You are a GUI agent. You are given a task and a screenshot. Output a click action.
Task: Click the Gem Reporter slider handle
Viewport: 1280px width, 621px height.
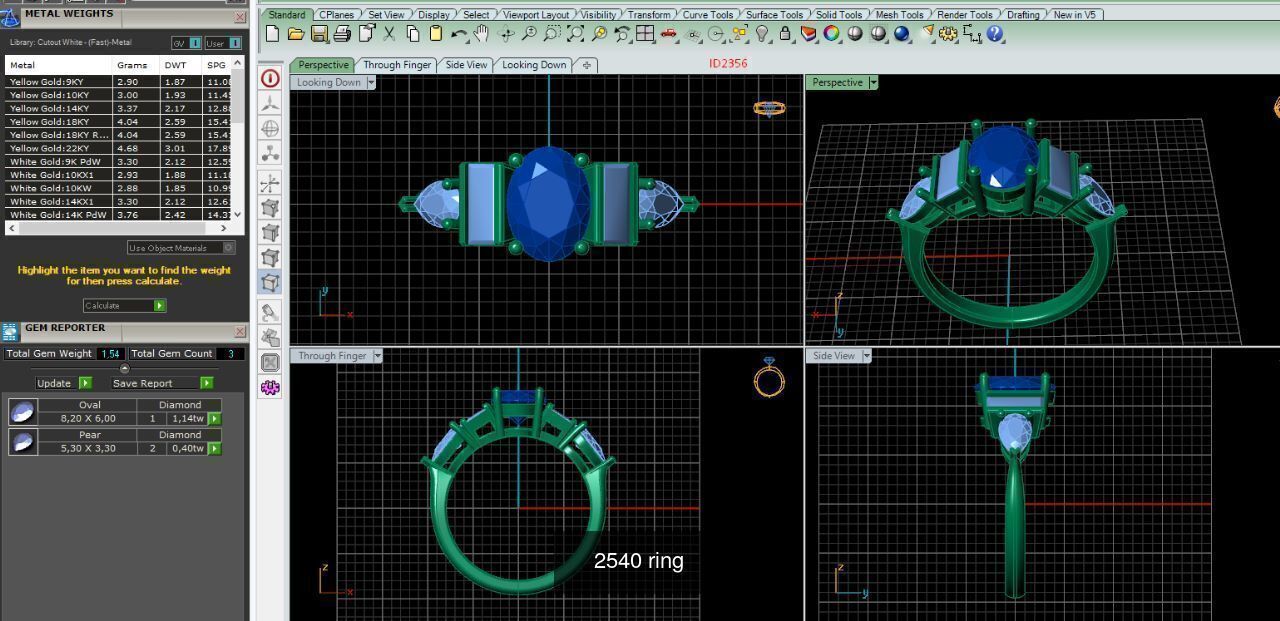coord(124,369)
